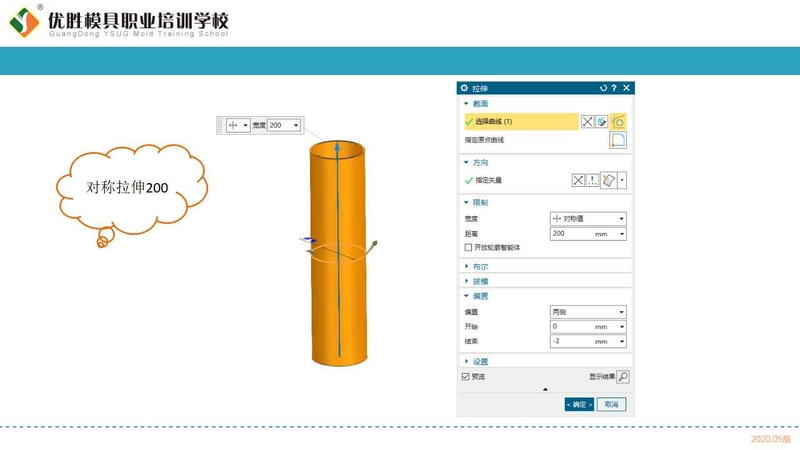The height and width of the screenshot is (450, 800).
Task: Click the orange circle section curve on cylinder
Action: (x=338, y=254)
